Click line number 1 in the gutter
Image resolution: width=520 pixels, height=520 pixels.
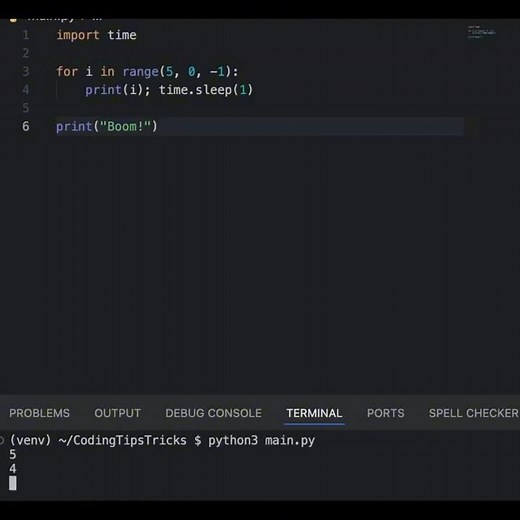[x=26, y=35]
